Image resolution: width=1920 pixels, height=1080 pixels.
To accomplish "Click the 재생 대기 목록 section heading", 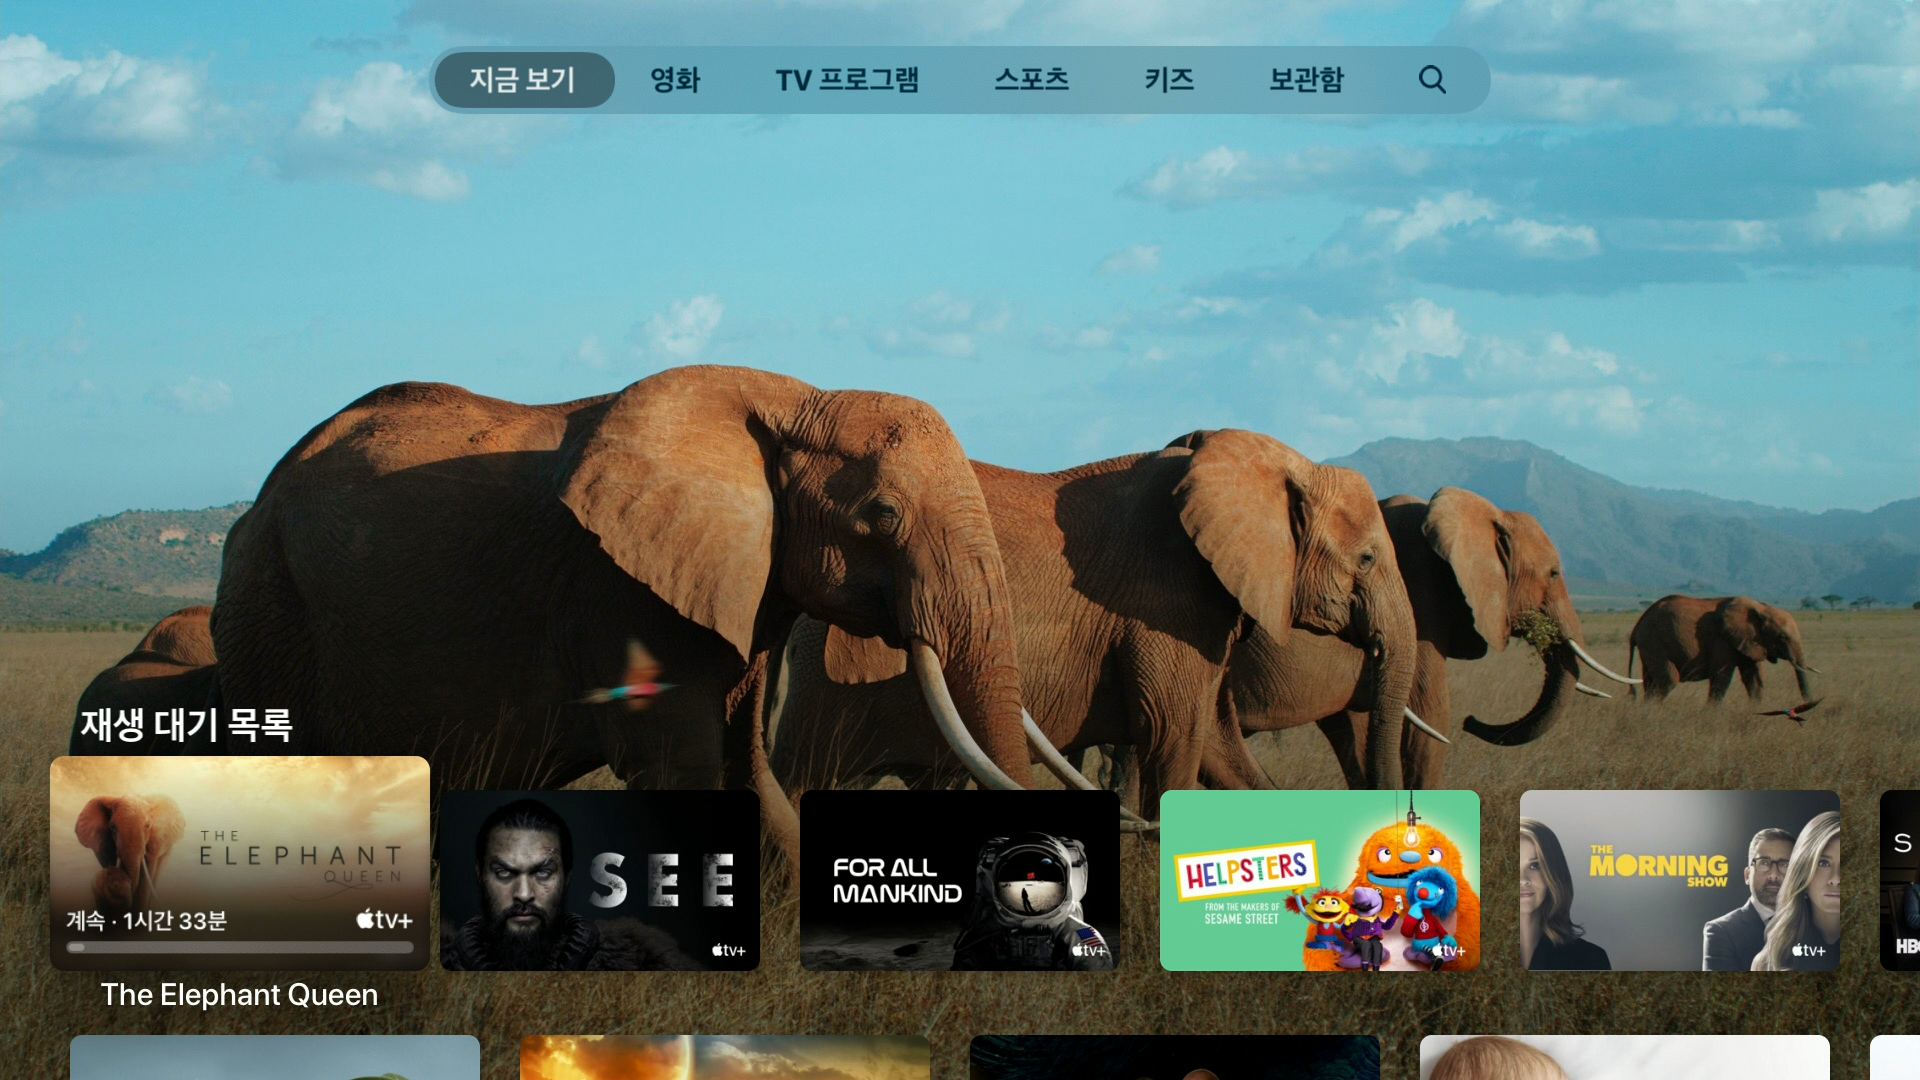I will (x=186, y=725).
